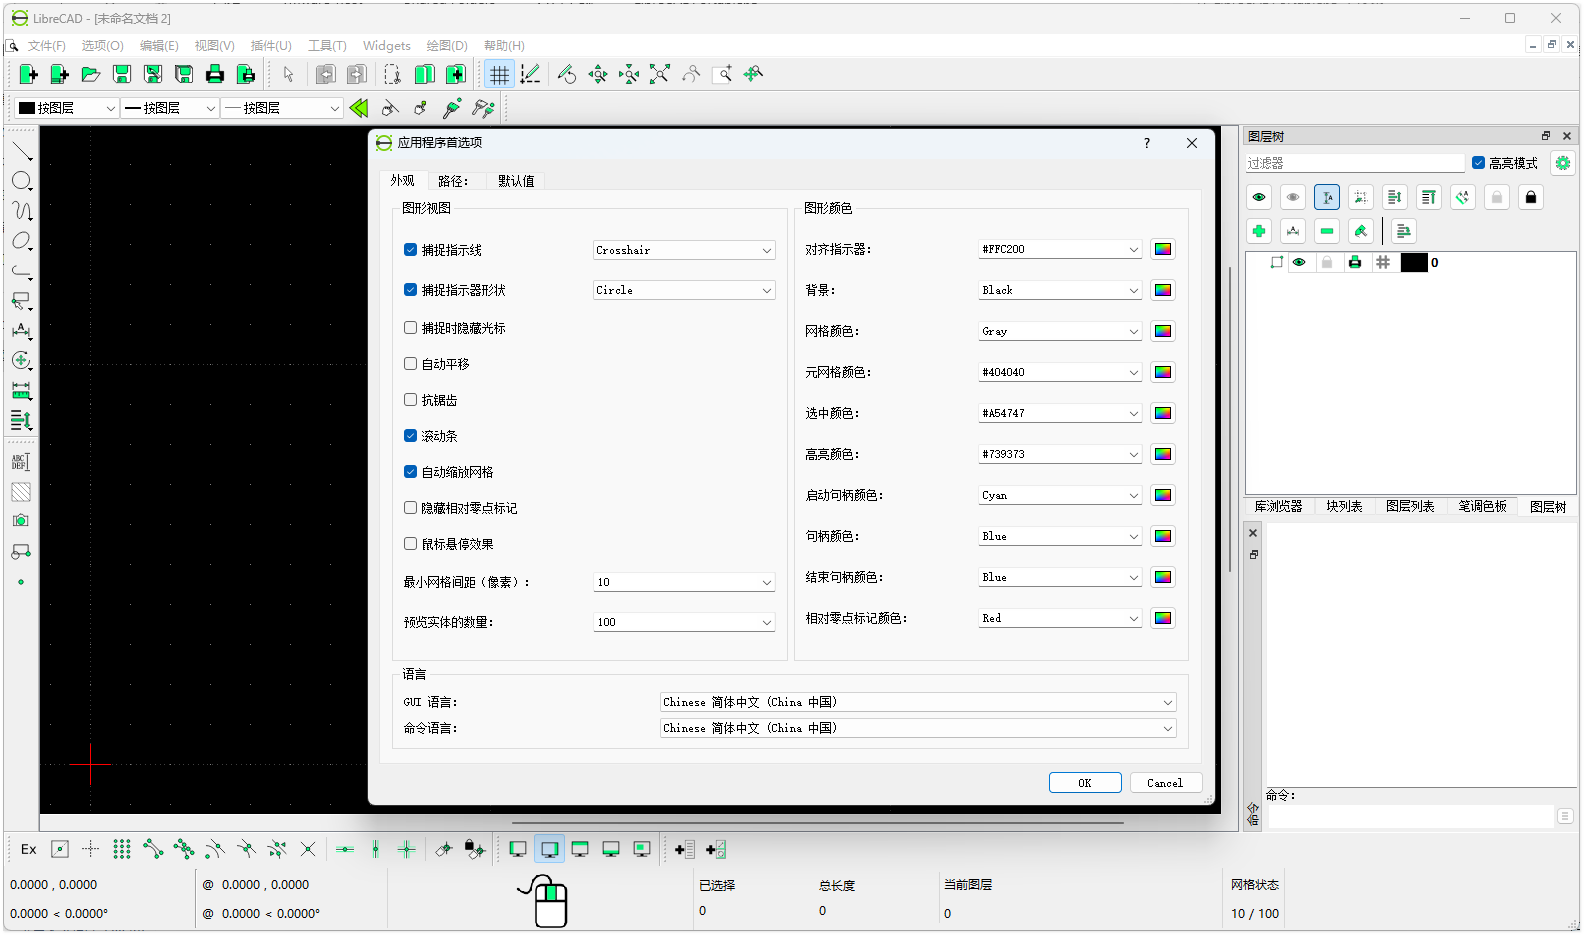The height and width of the screenshot is (935, 1584).
Task: Check the 隐藏相对零点标记 checkbox
Action: 410,508
